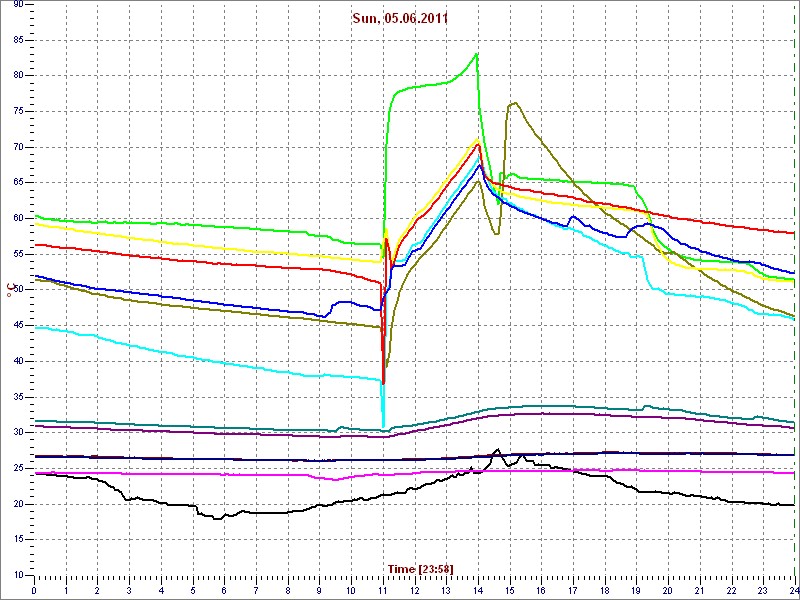Click the 65 temperature axis label

click(x=18, y=183)
